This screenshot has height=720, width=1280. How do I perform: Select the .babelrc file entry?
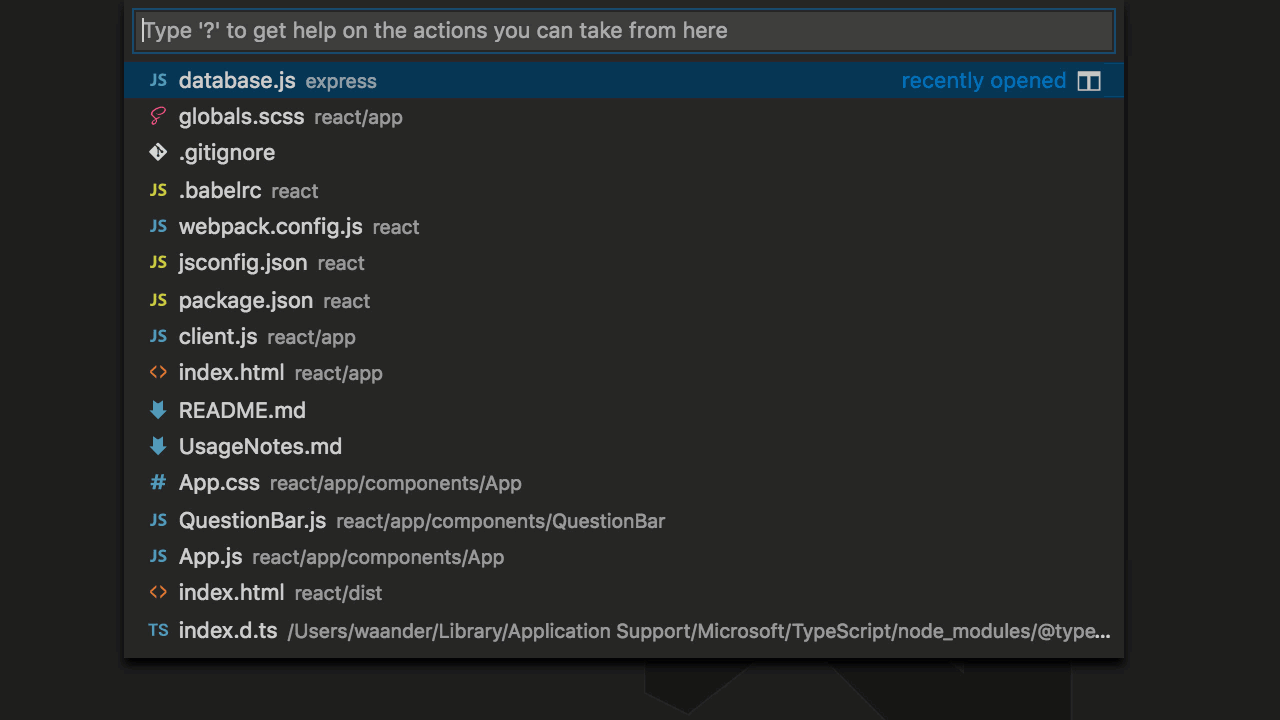tap(220, 190)
